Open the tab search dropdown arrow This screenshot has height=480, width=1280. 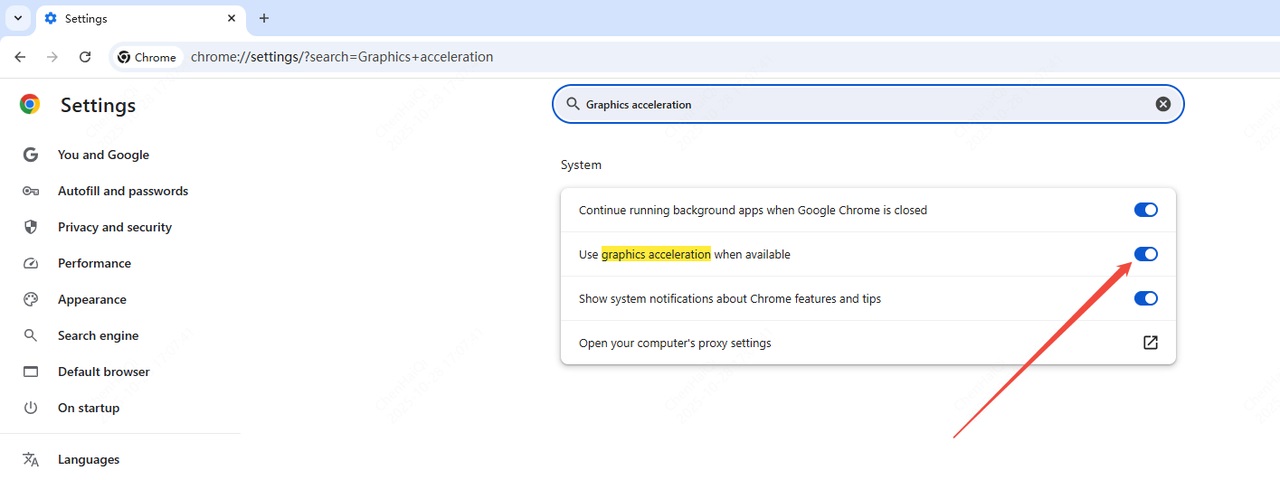point(18,18)
